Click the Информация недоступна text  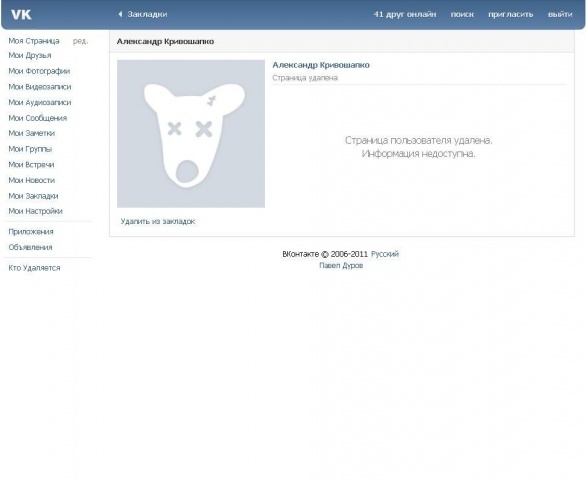click(419, 154)
